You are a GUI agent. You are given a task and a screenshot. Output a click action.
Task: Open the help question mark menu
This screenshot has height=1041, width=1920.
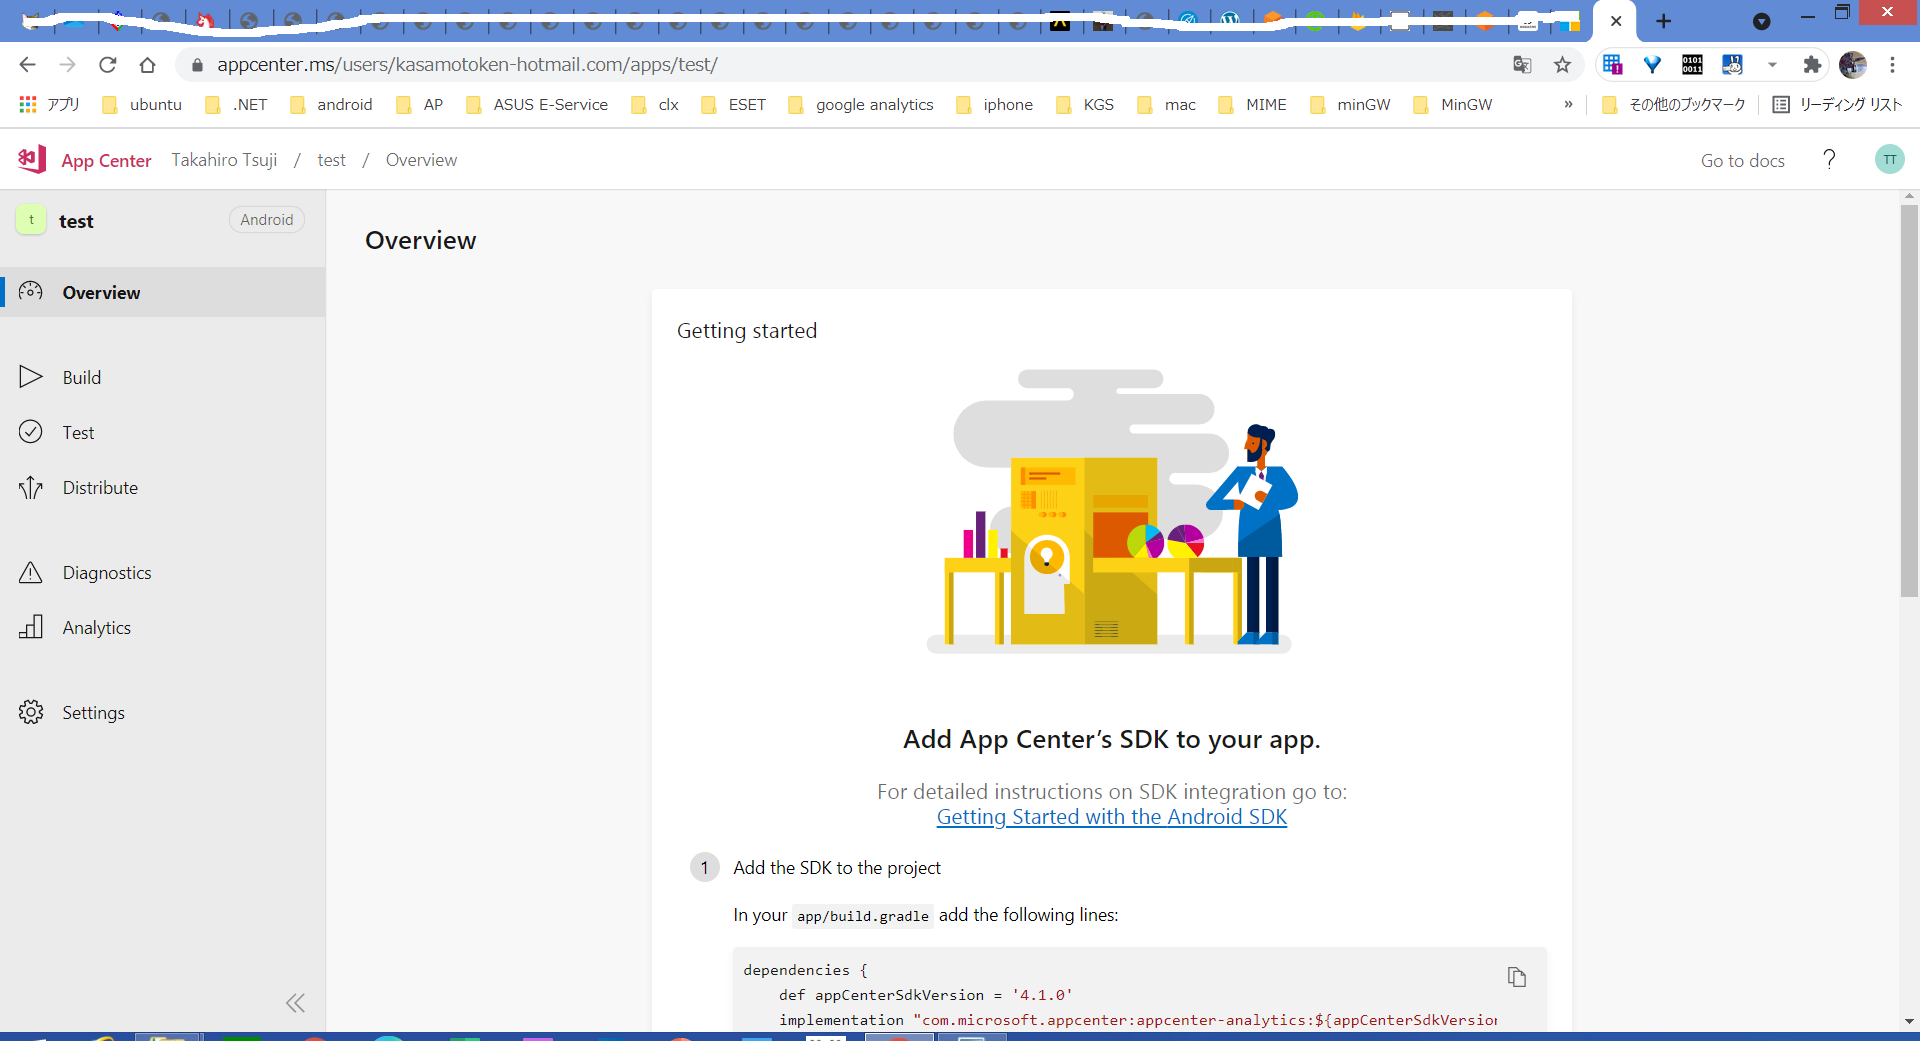pos(1829,159)
